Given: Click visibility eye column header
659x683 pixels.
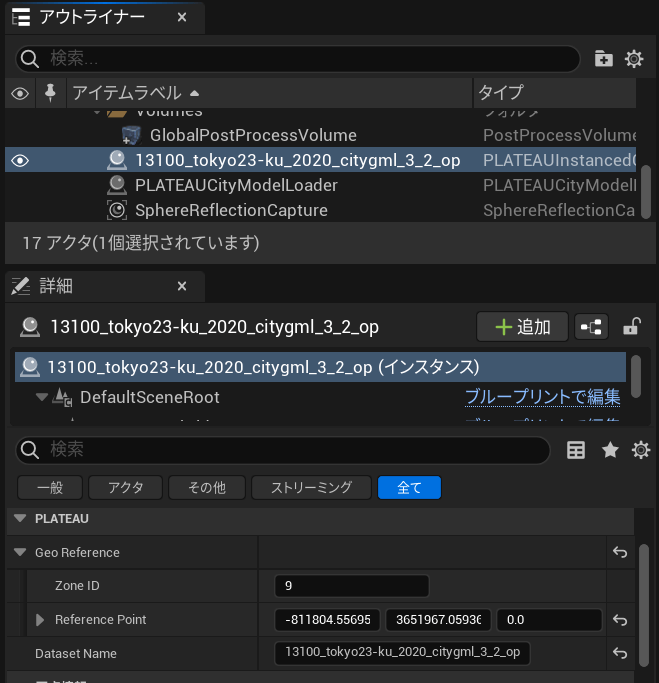Looking at the screenshot, I should [x=20, y=93].
